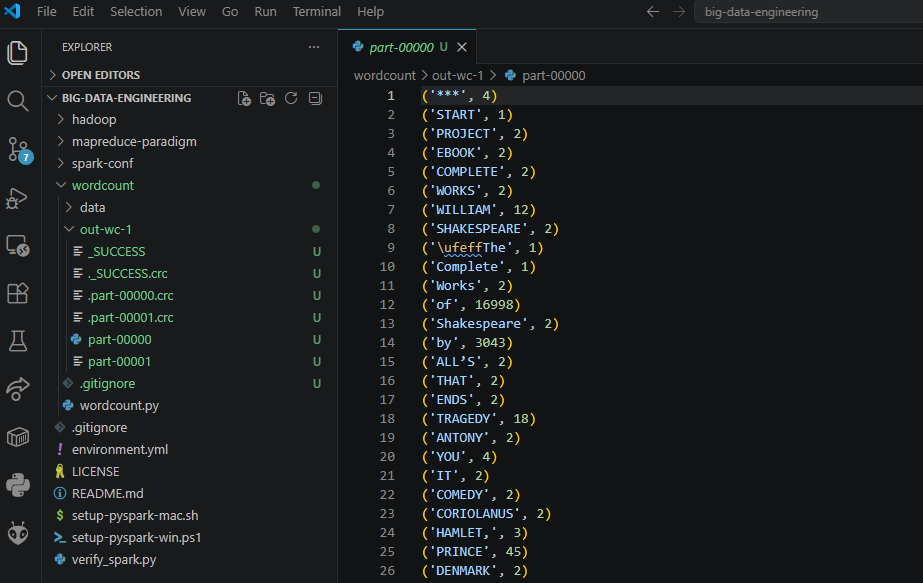Viewport: 923px width, 583px height.
Task: Open the Live Share icon in activity bar
Action: point(18,389)
